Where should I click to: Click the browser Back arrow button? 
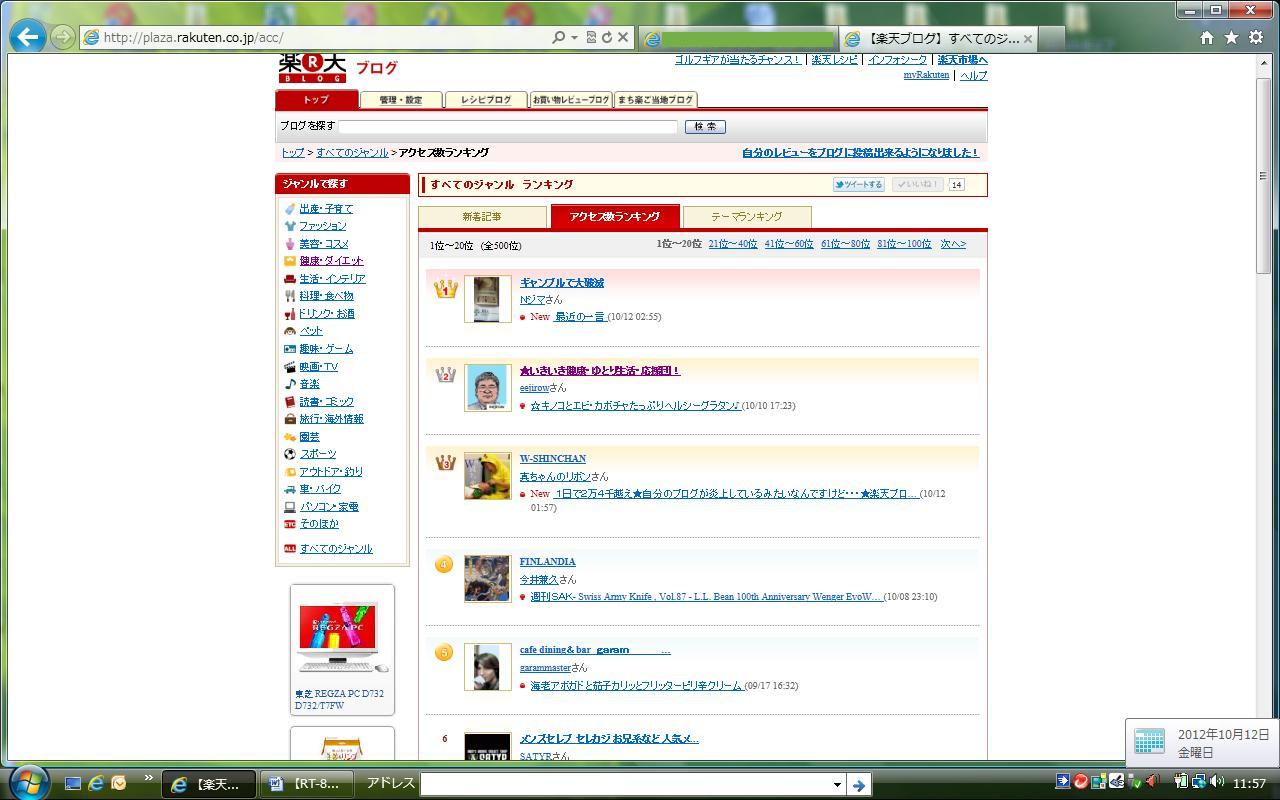[28, 37]
